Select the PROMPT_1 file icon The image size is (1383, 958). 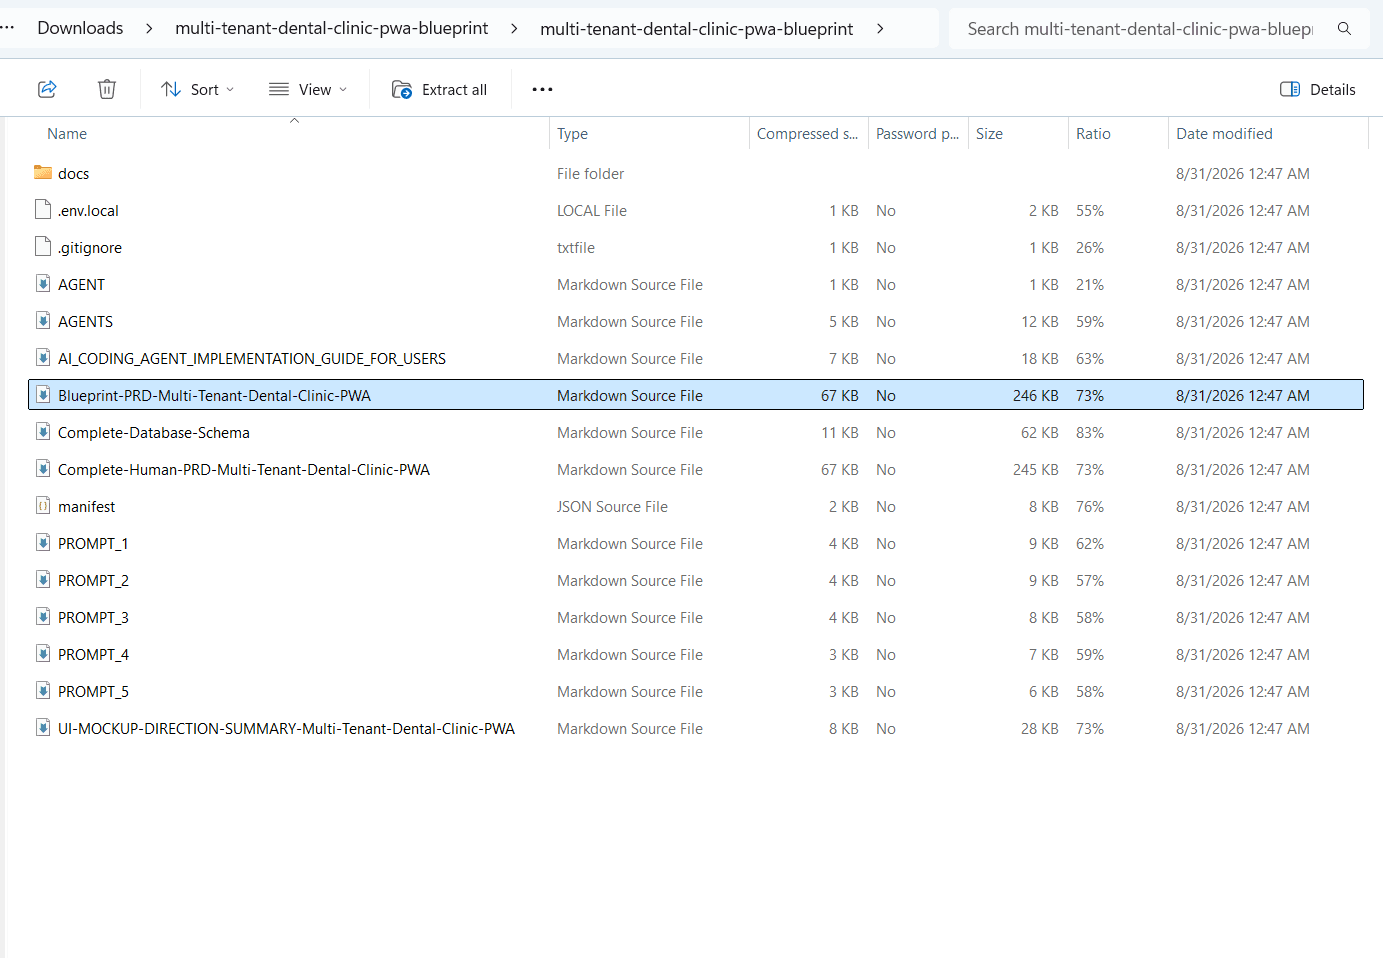[x=43, y=543]
